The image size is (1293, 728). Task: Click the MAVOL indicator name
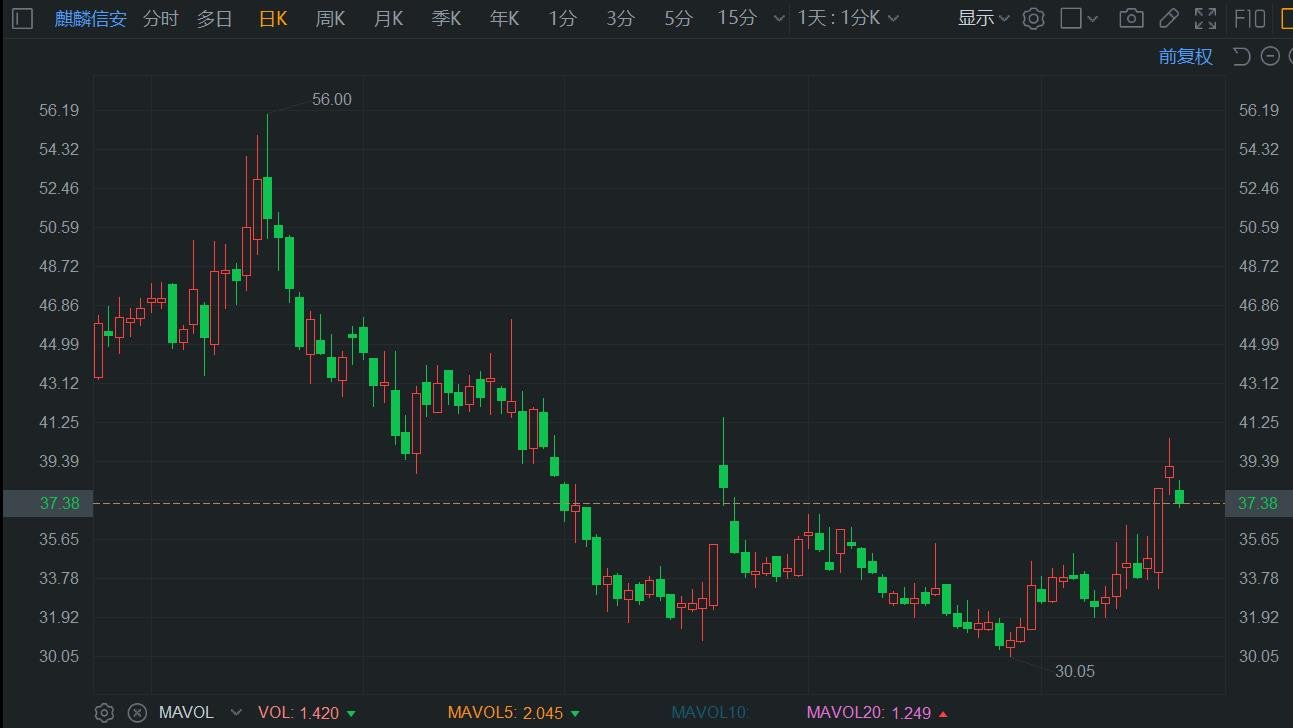tap(186, 713)
